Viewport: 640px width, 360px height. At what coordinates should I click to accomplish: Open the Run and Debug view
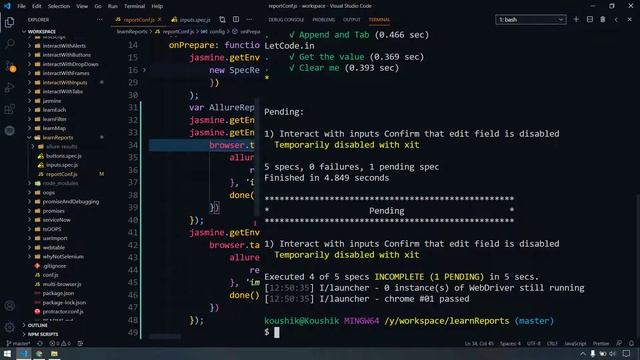click(9, 87)
